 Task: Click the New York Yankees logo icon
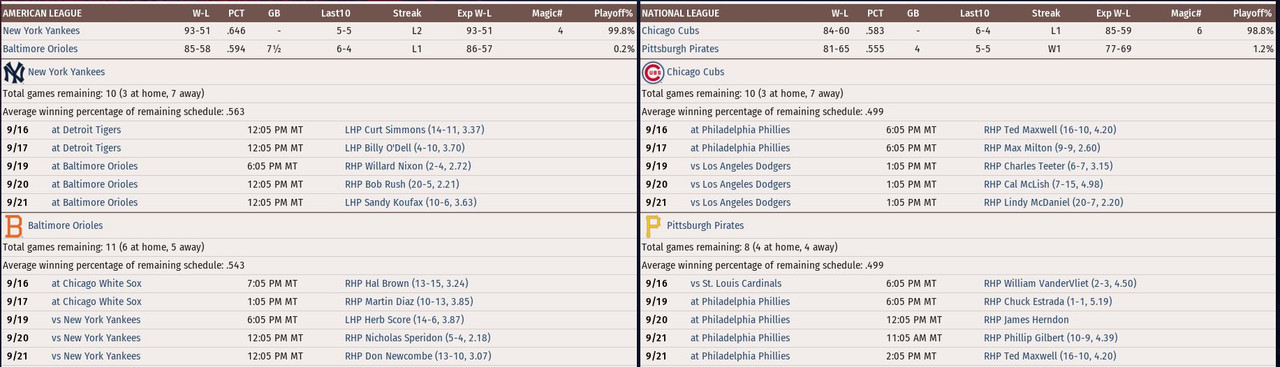pos(14,72)
